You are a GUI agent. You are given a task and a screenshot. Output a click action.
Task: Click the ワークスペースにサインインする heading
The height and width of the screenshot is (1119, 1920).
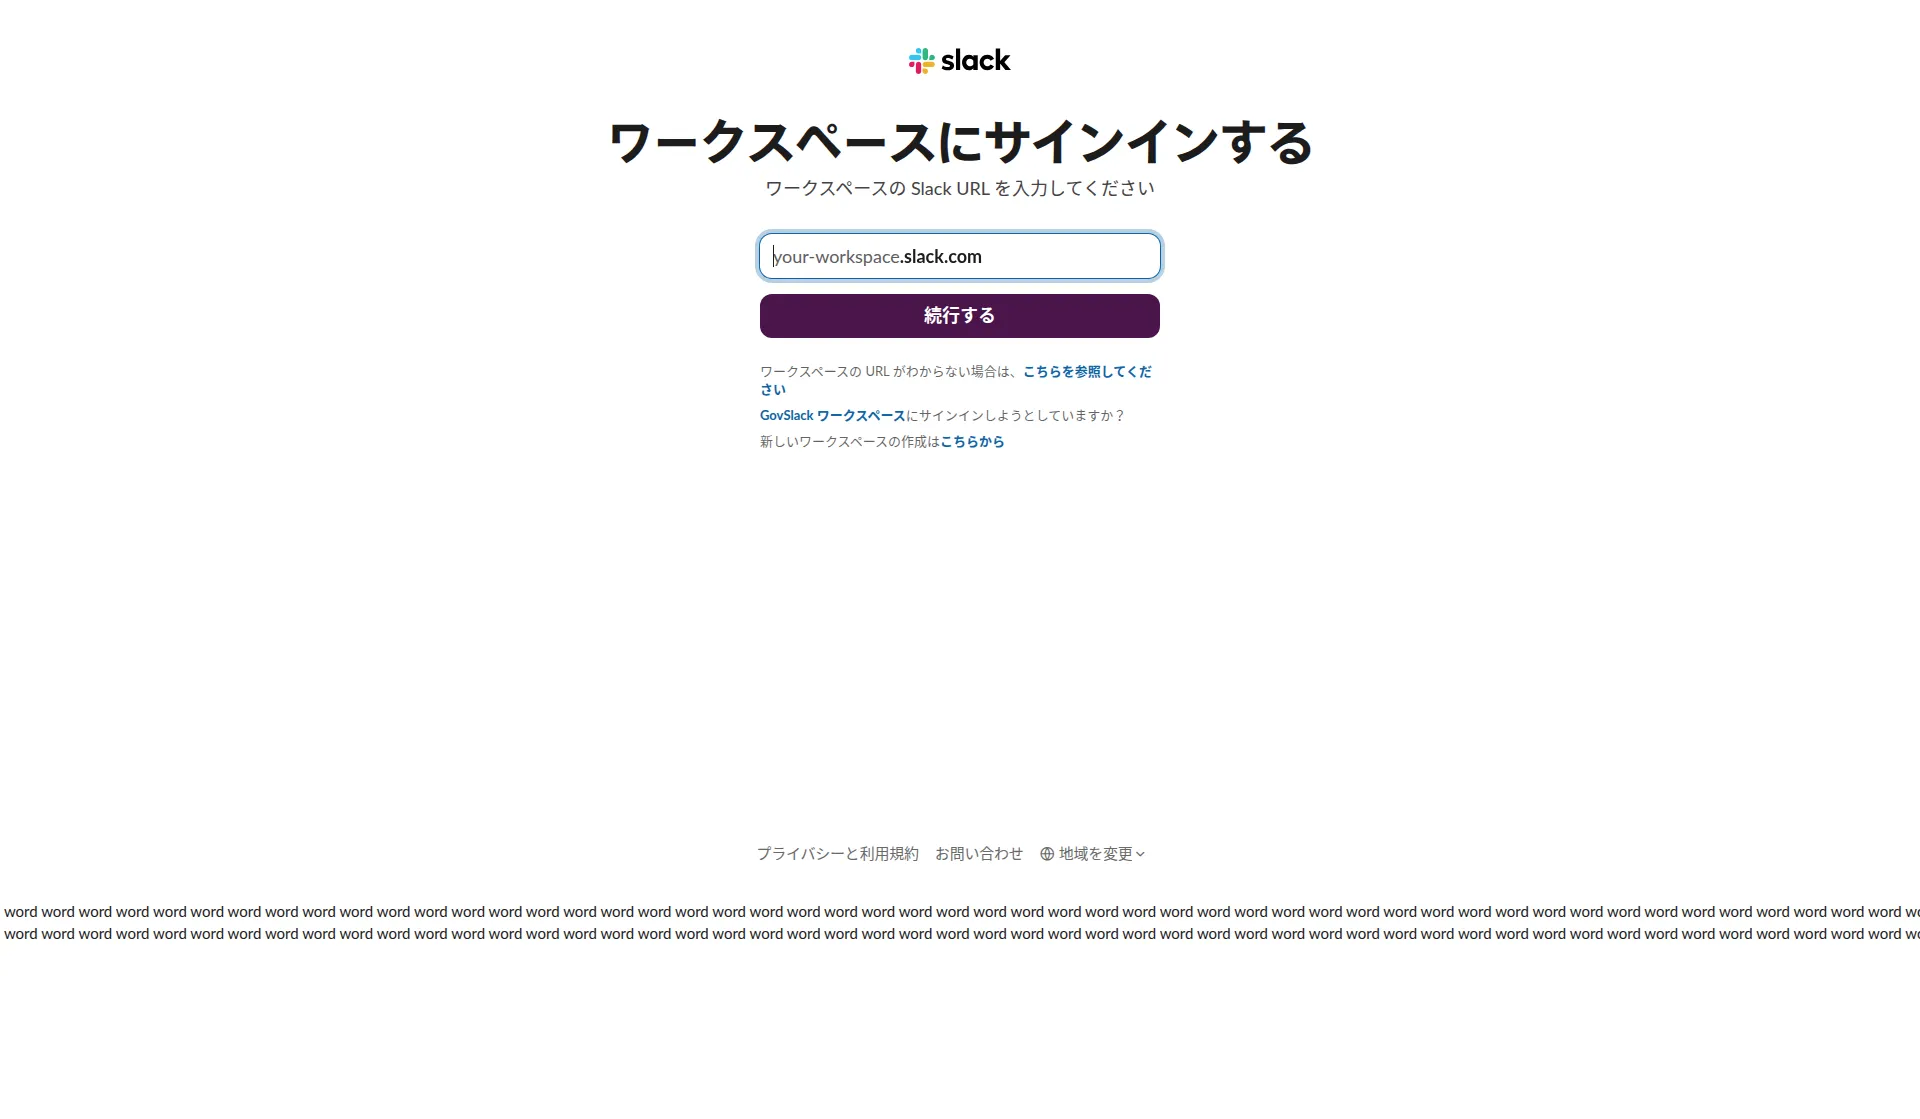tap(960, 142)
